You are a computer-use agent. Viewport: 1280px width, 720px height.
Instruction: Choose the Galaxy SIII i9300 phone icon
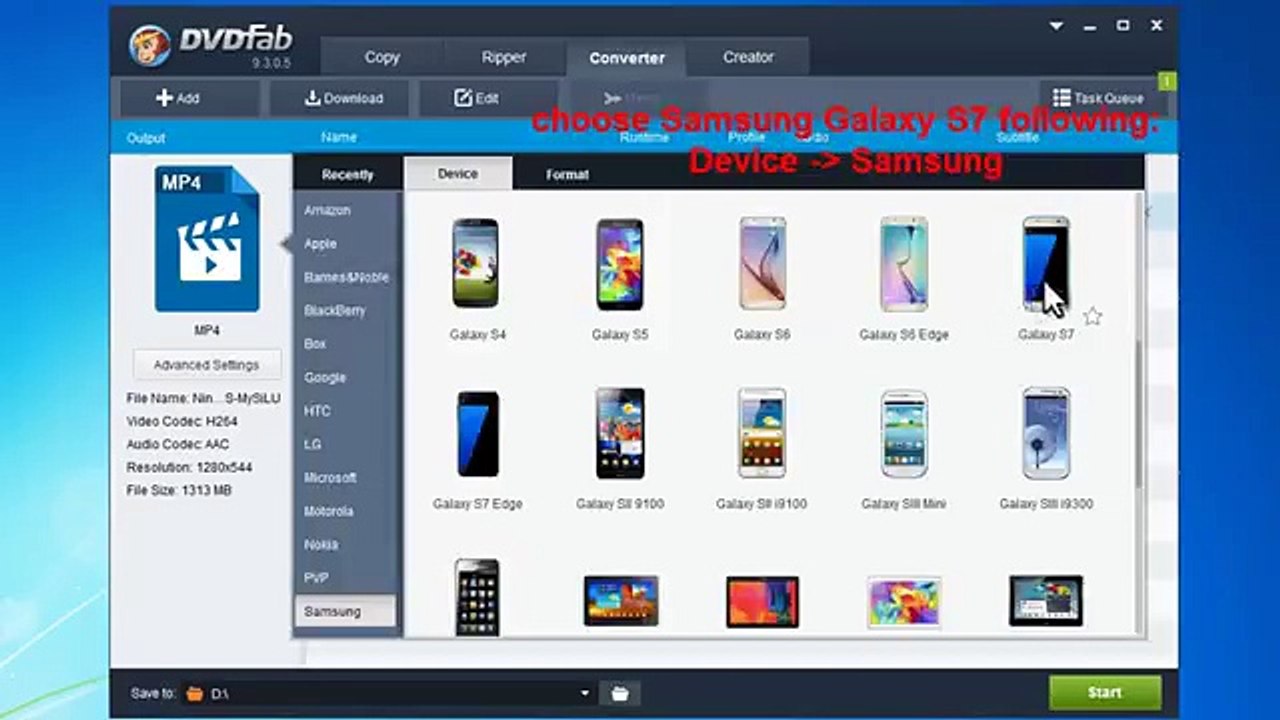click(1046, 434)
